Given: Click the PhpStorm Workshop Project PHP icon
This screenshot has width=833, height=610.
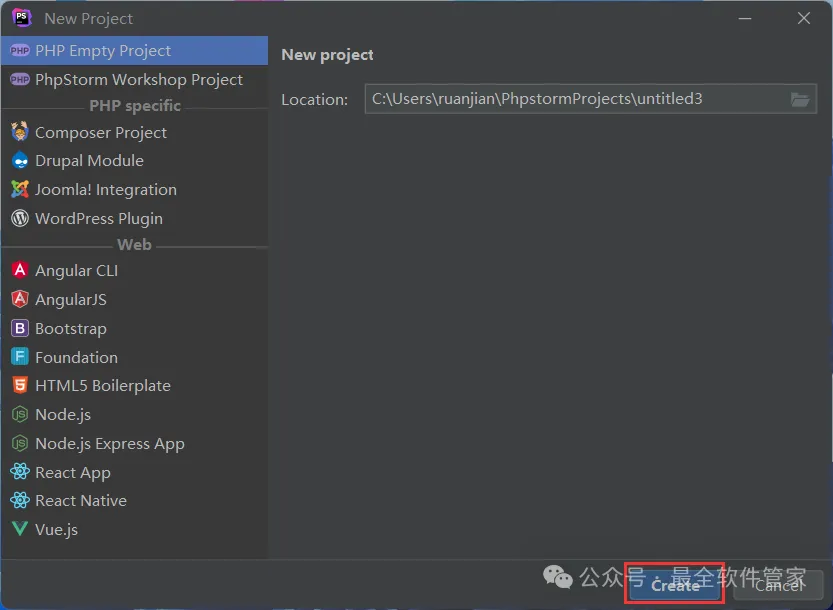Looking at the screenshot, I should pyautogui.click(x=20, y=80).
